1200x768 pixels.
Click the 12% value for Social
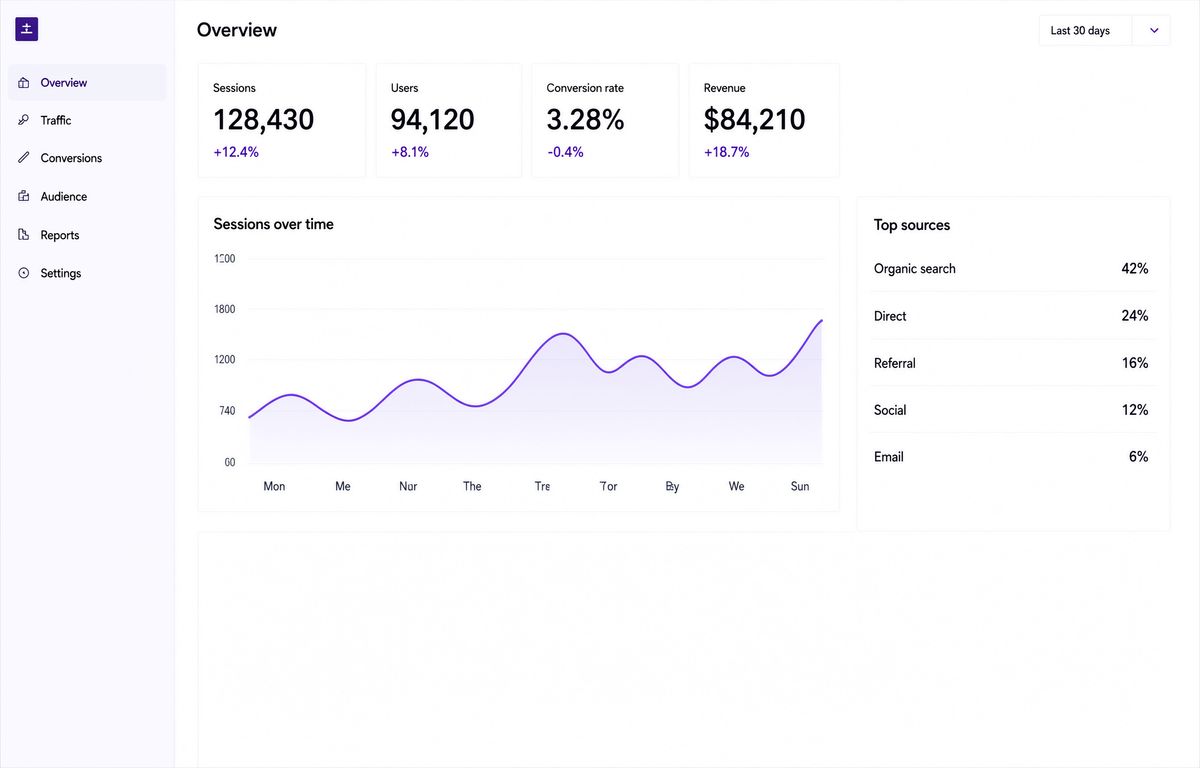tap(1135, 410)
